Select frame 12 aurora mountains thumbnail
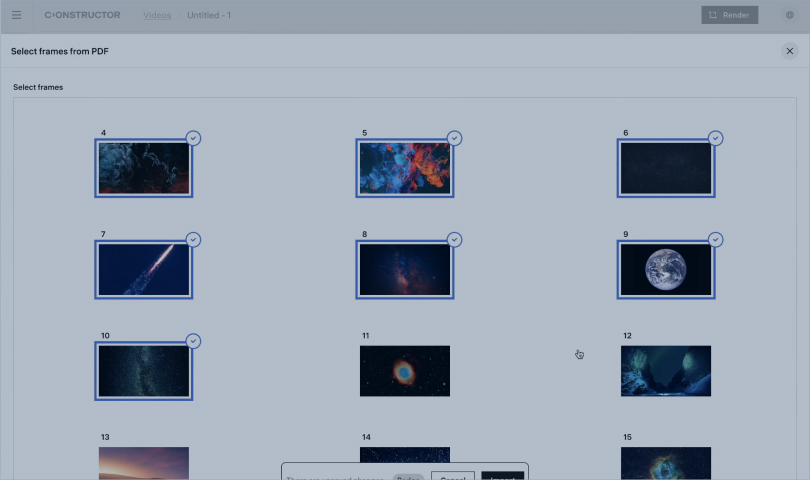This screenshot has width=810, height=480. (x=666, y=371)
